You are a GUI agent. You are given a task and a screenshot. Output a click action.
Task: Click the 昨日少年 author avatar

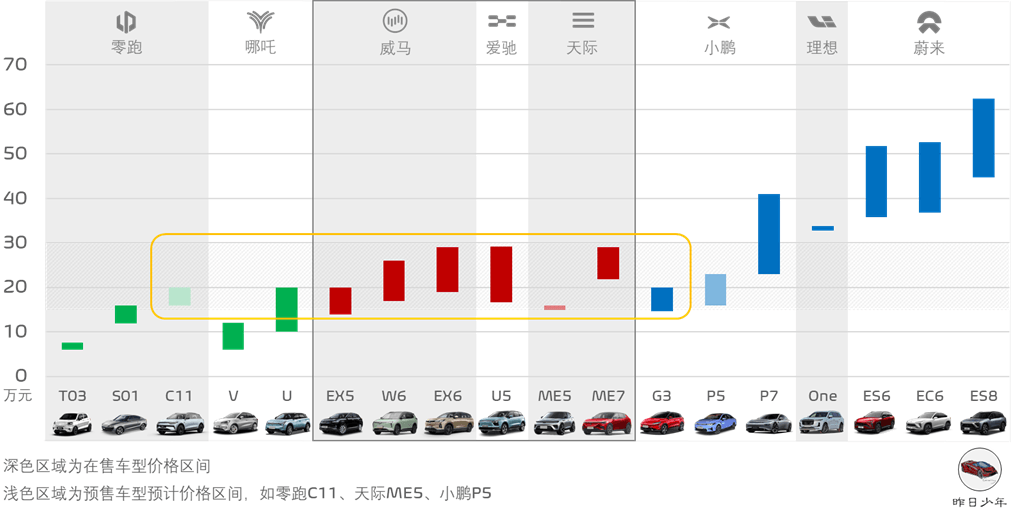pyautogui.click(x=980, y=471)
